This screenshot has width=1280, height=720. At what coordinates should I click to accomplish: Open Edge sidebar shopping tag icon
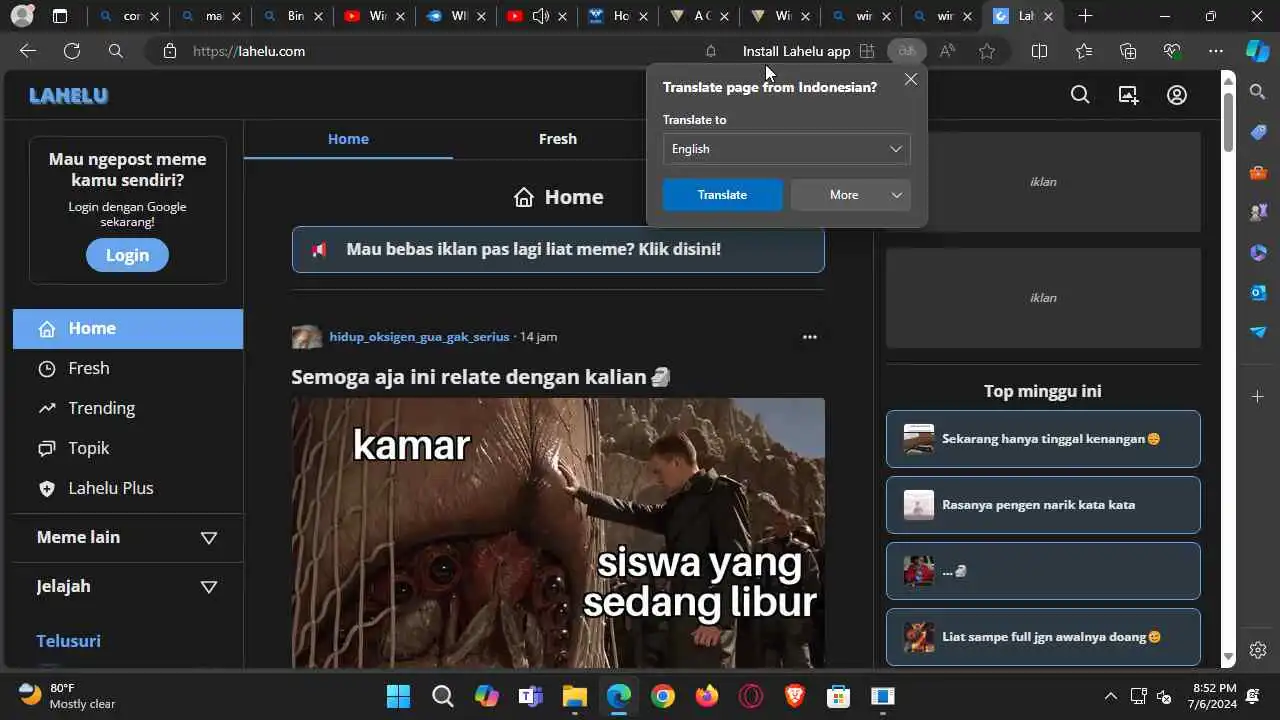tap(1258, 132)
